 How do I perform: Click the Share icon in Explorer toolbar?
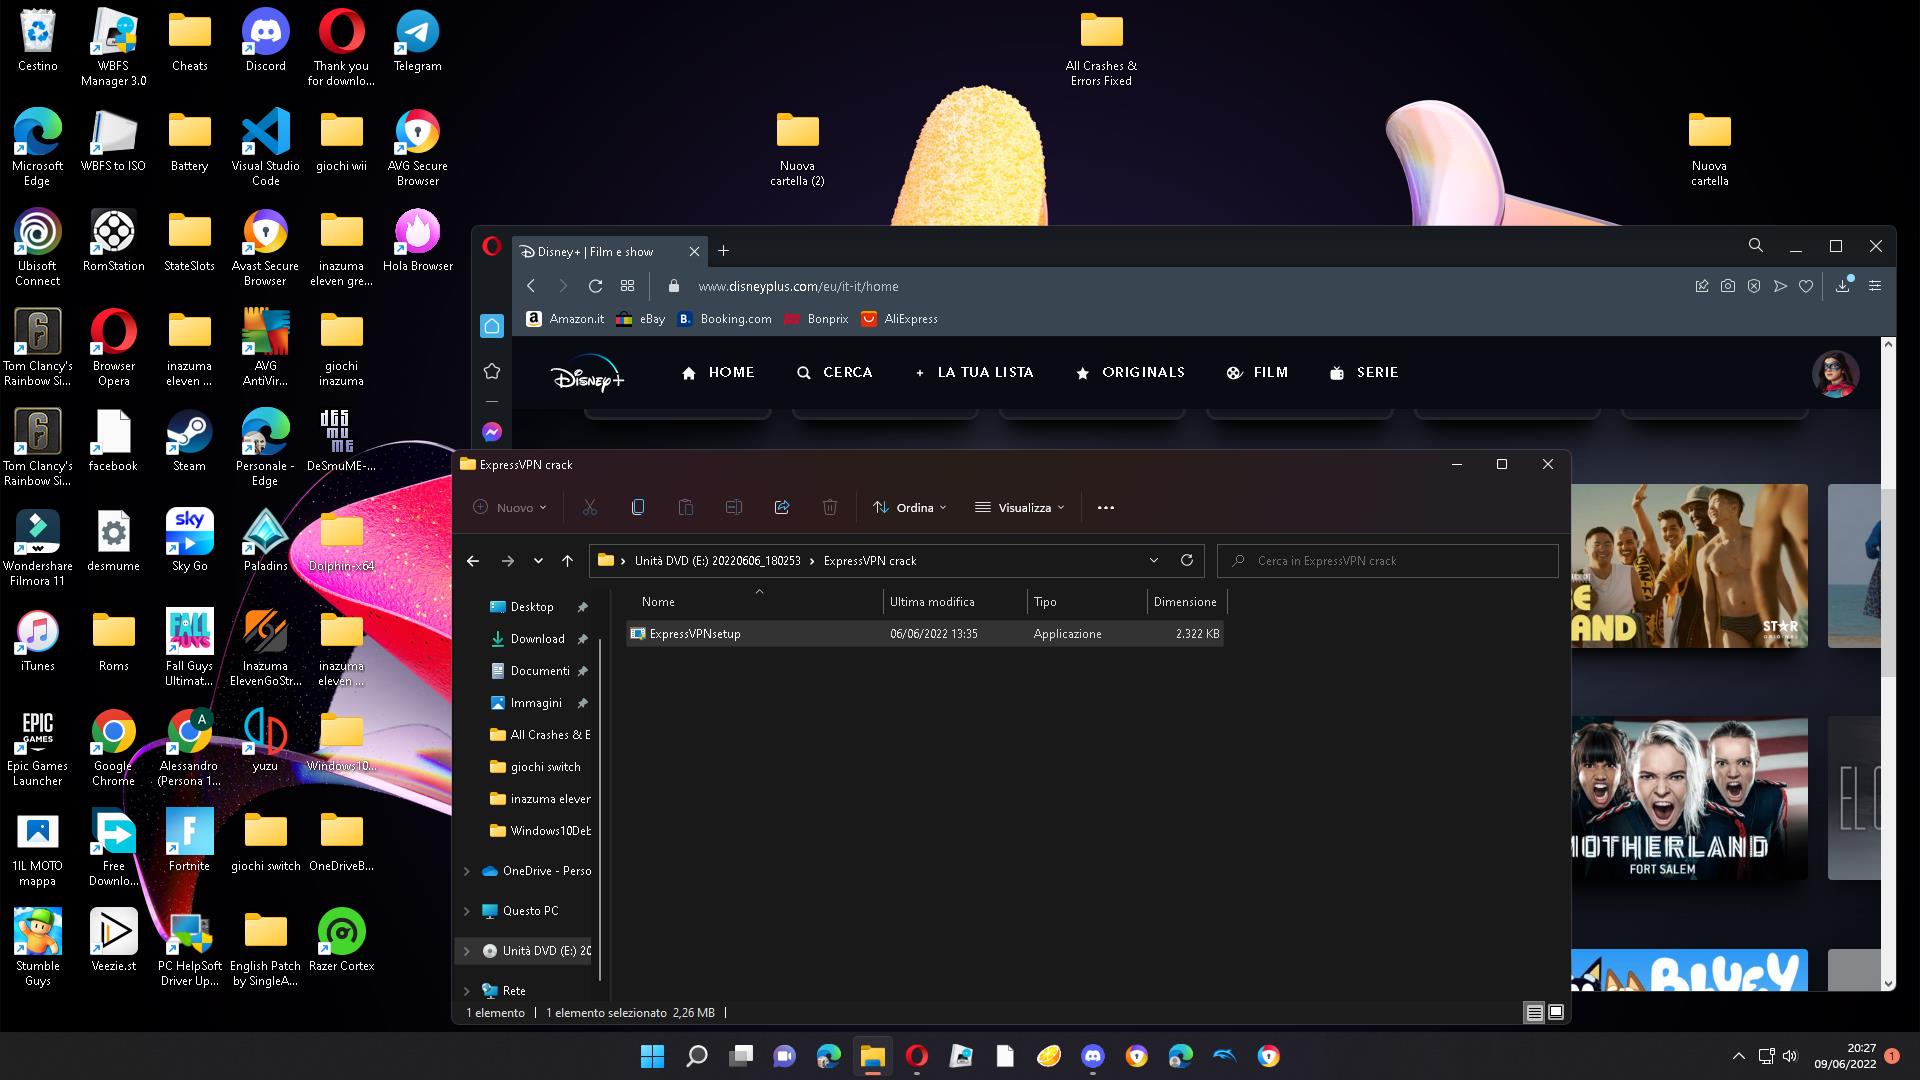(x=782, y=508)
